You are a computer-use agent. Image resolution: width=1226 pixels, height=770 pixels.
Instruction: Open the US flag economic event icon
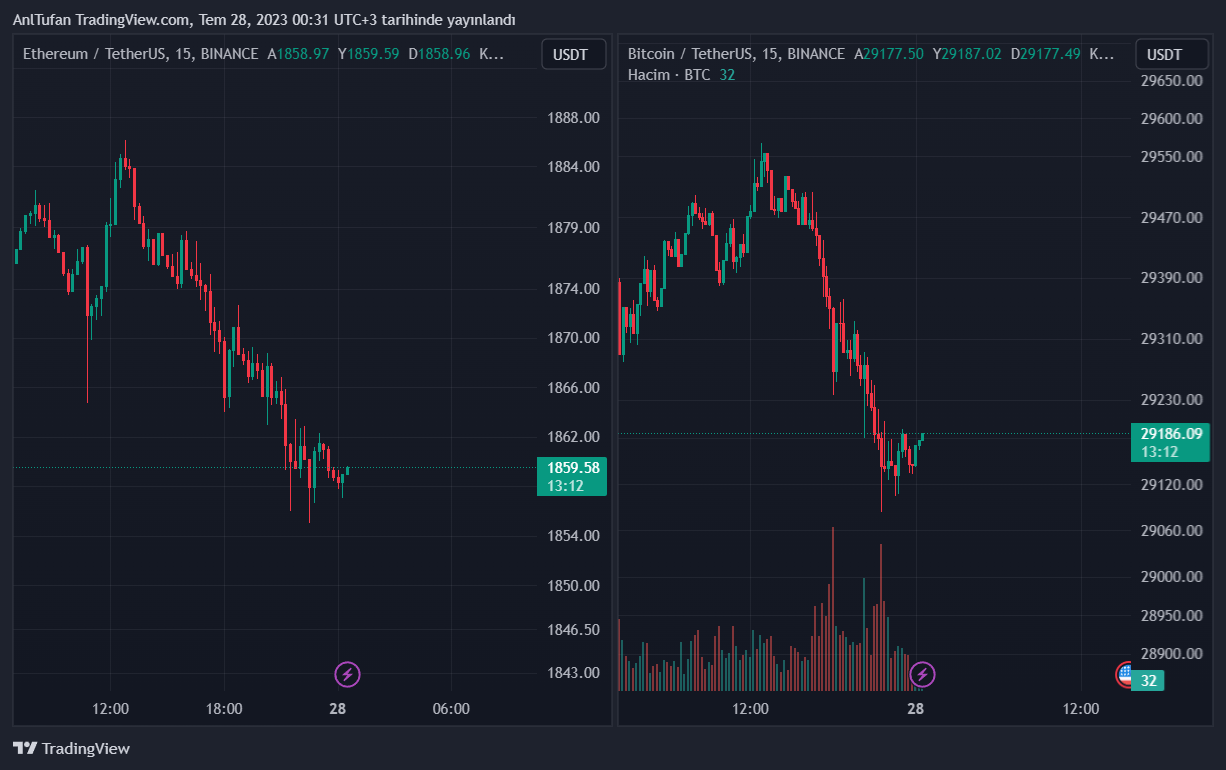tap(1126, 674)
